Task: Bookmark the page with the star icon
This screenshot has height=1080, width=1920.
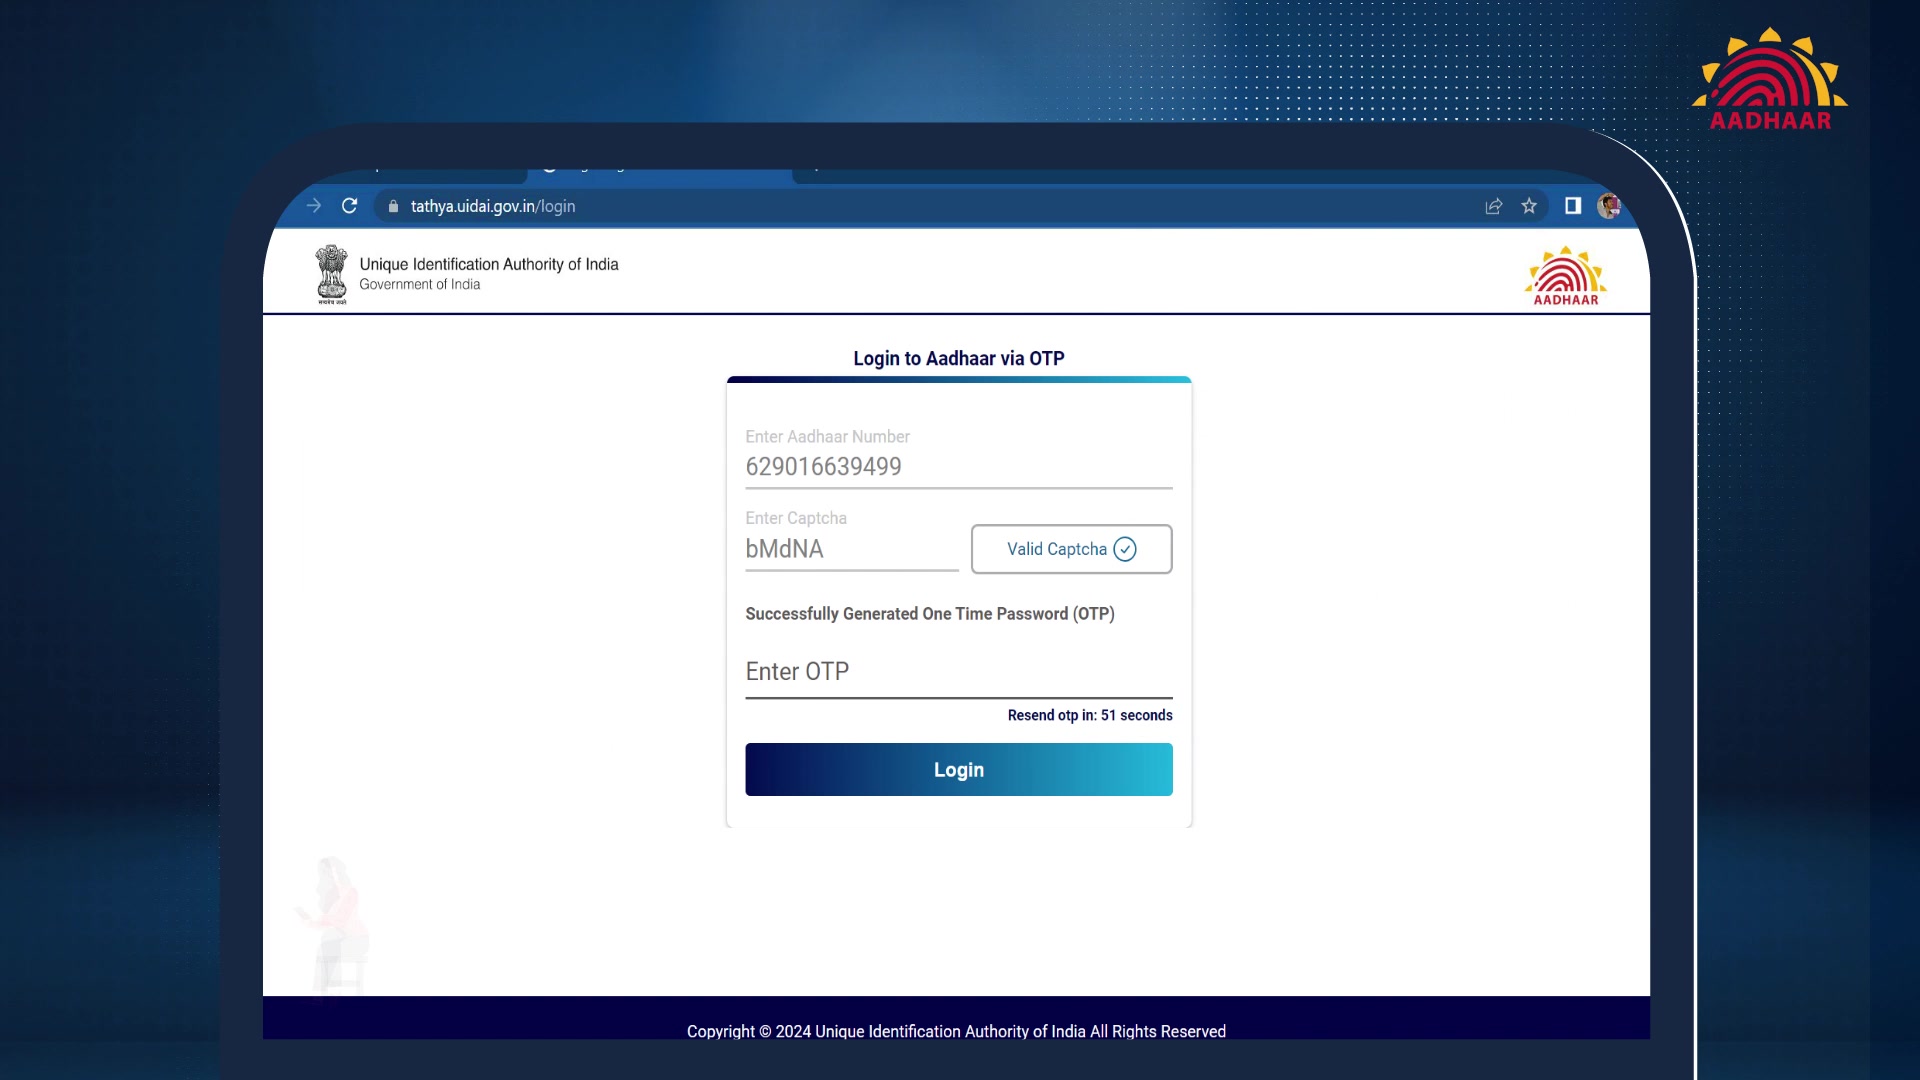Action: [x=1529, y=206]
